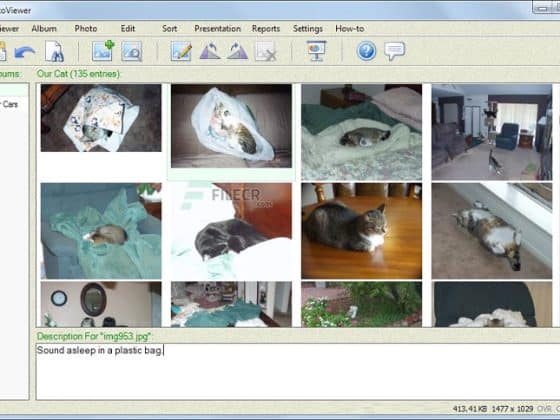Viewport: 560px width, 420px height.
Task: Select the living room photo thumbnail
Action: 492,132
